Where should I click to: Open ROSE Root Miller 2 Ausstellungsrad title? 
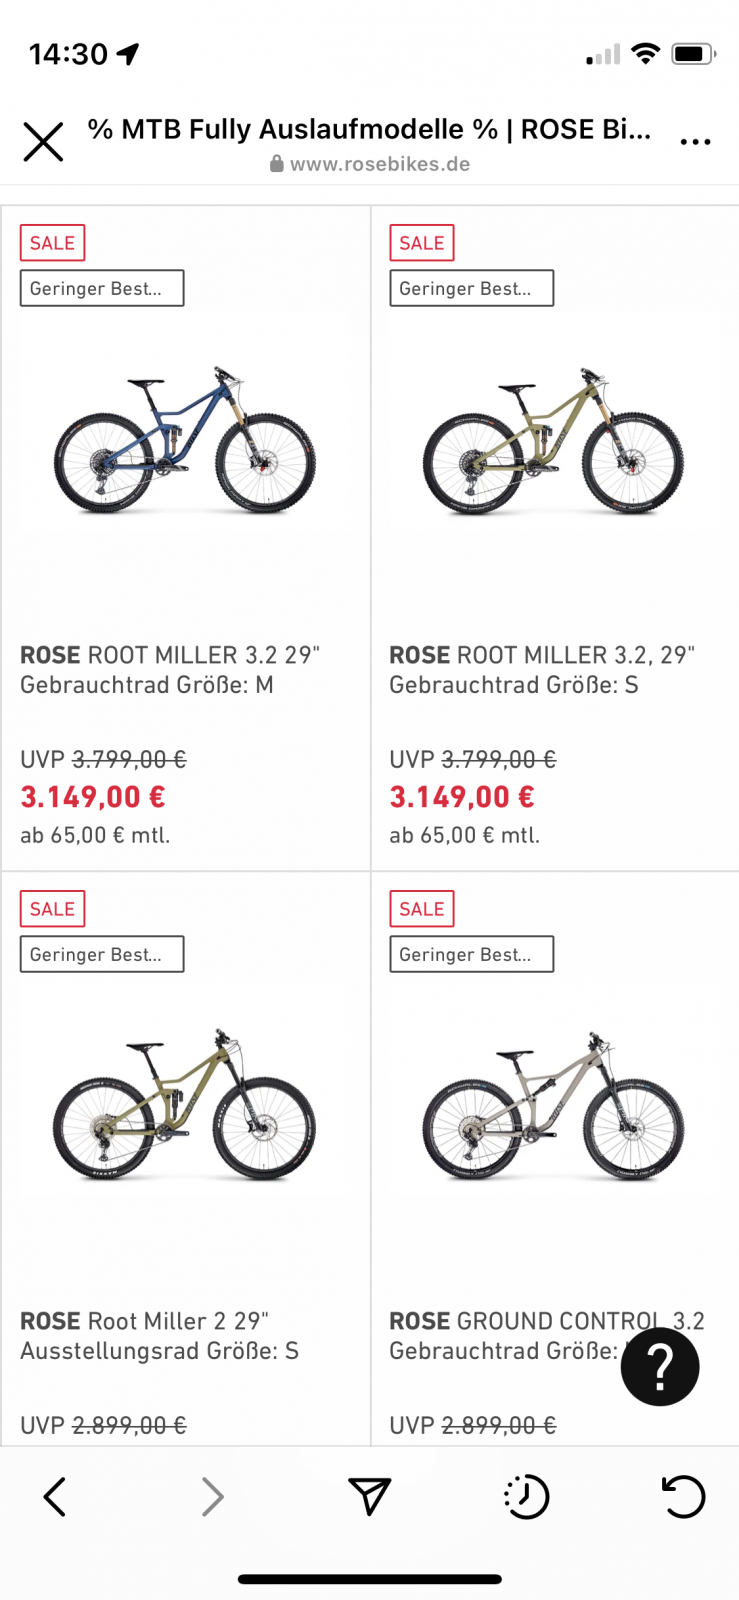point(160,1336)
